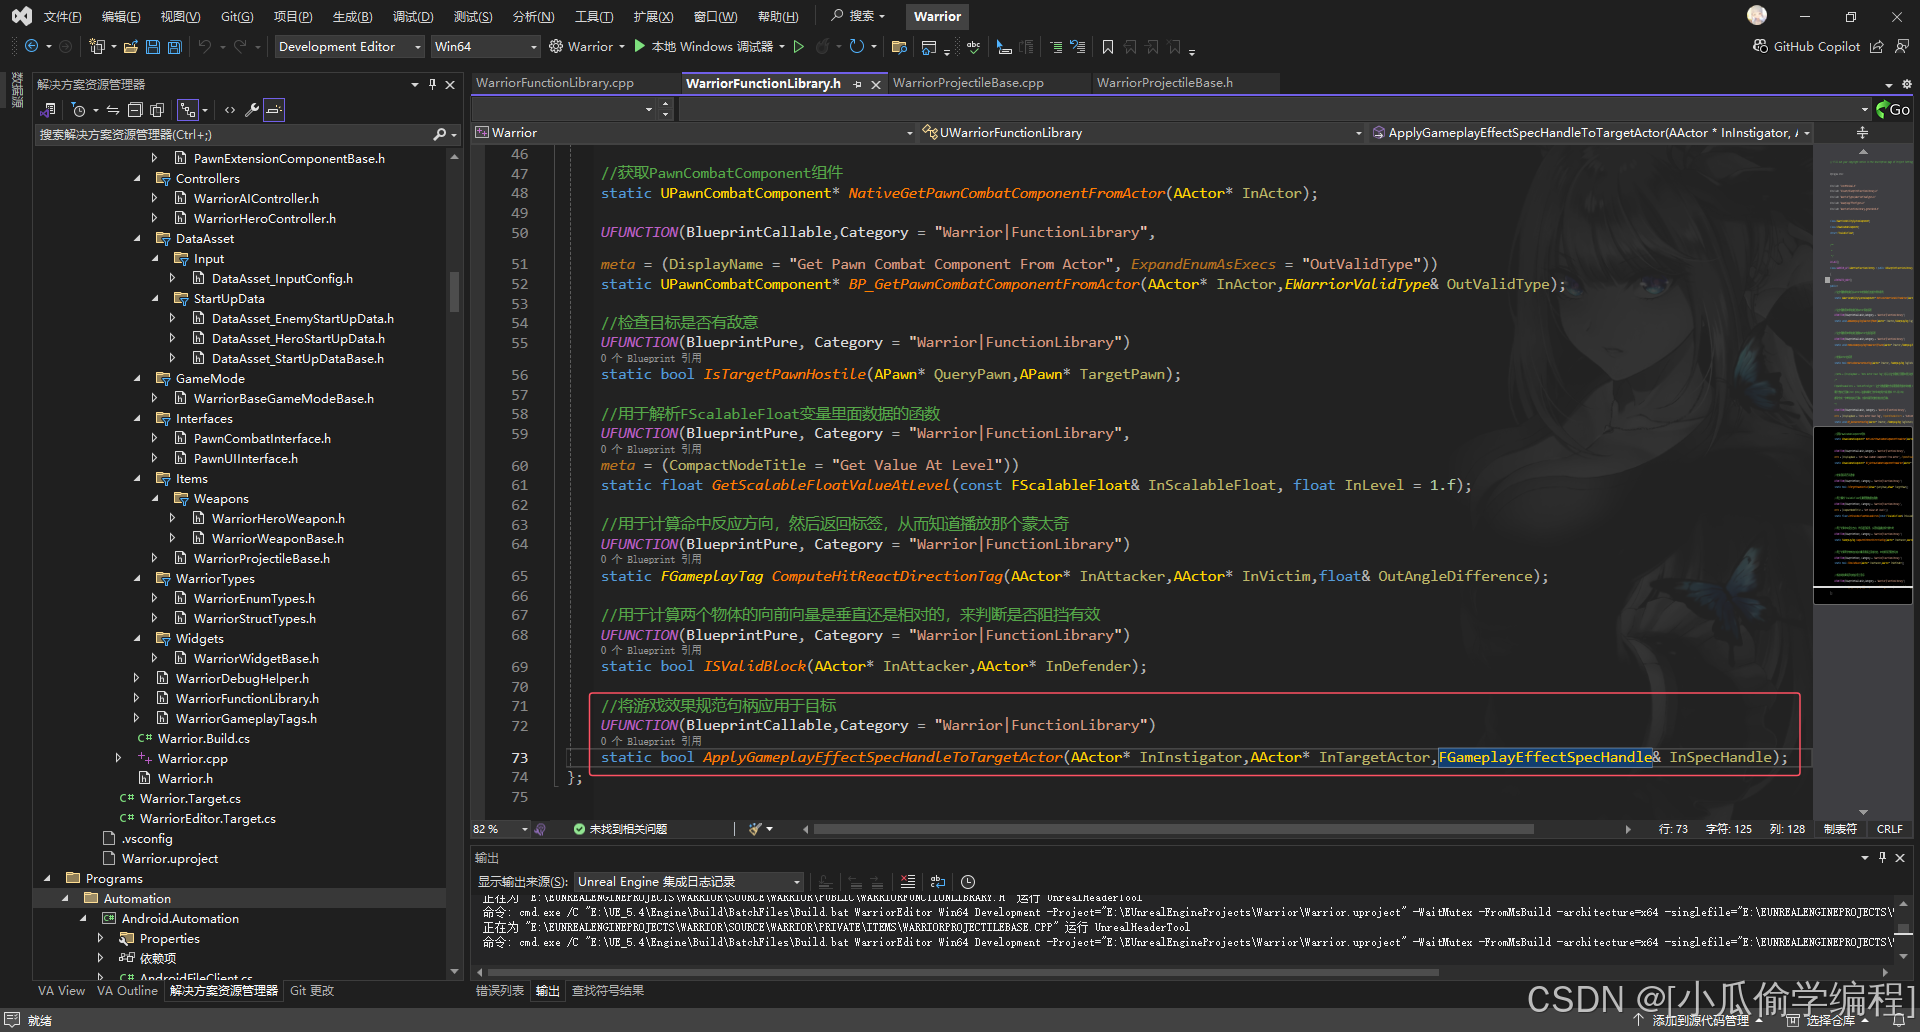
Task: Click Solution Explorer pending changes clock icon
Action: coord(79,110)
